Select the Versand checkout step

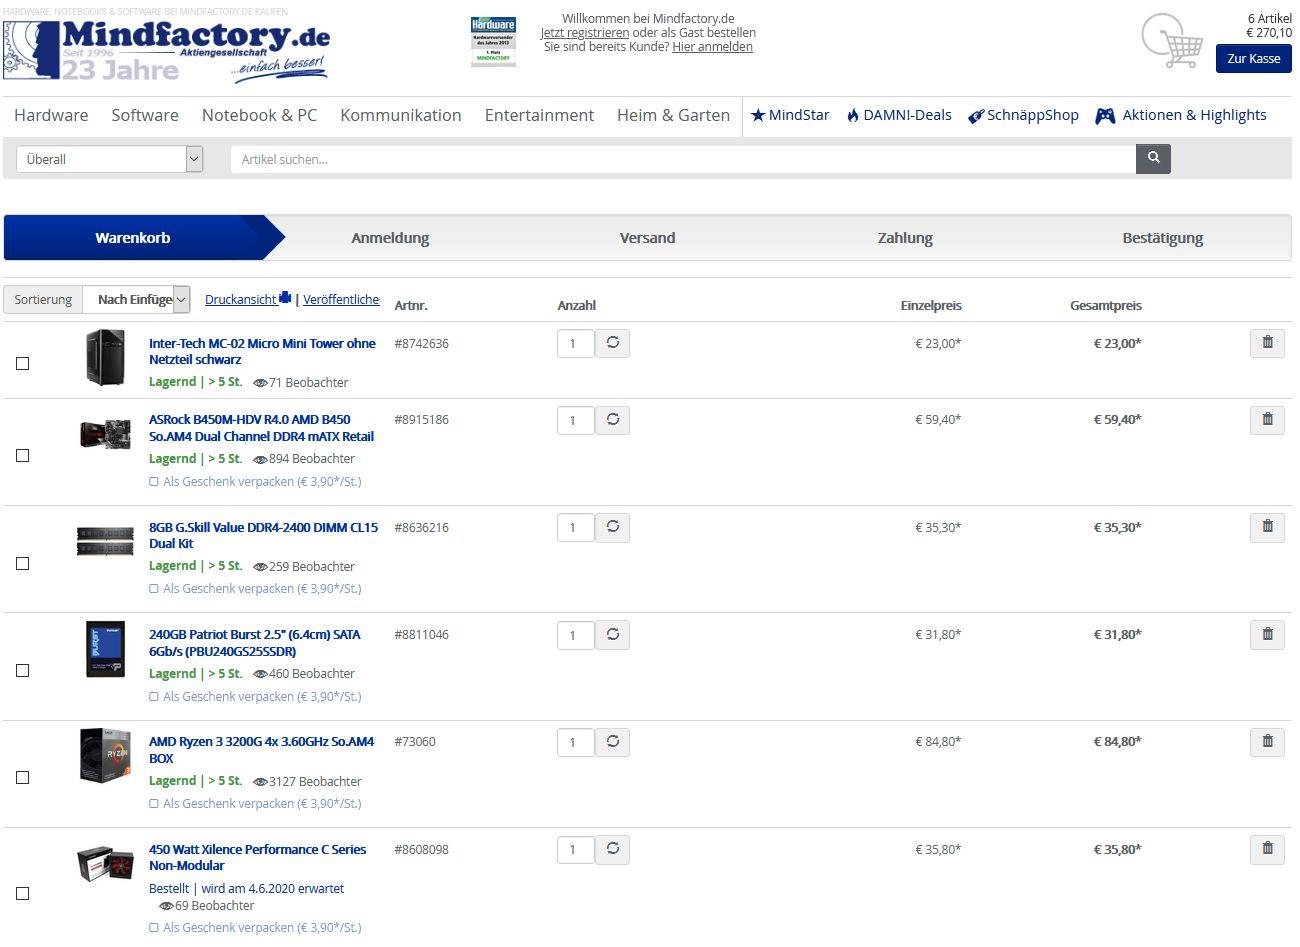point(647,238)
